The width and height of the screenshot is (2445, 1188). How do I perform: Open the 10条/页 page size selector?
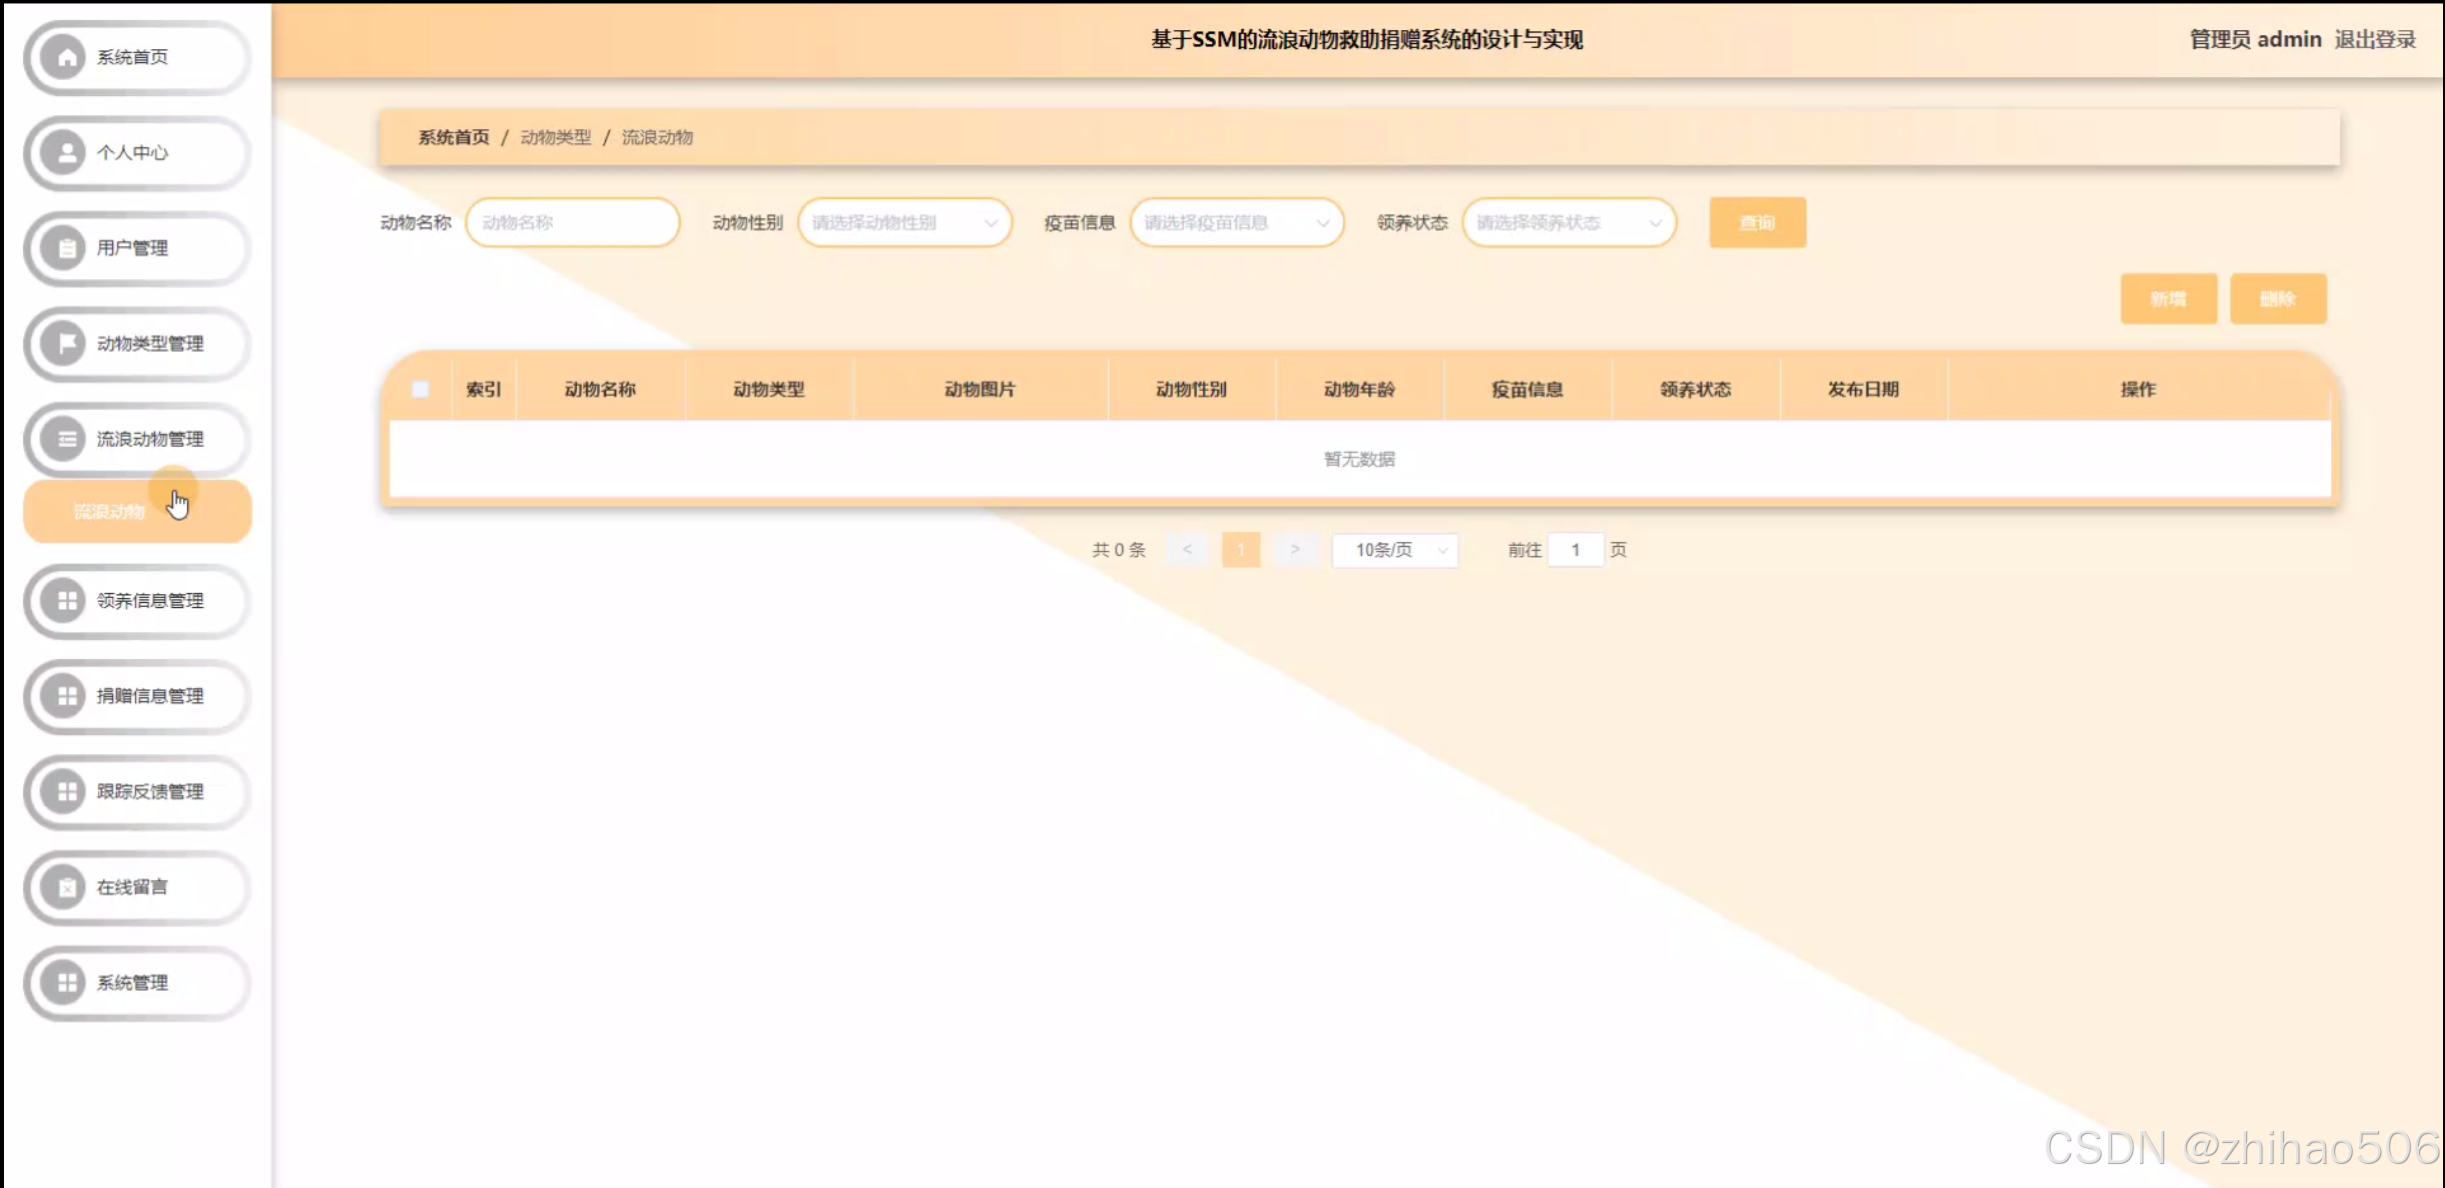tap(1394, 550)
